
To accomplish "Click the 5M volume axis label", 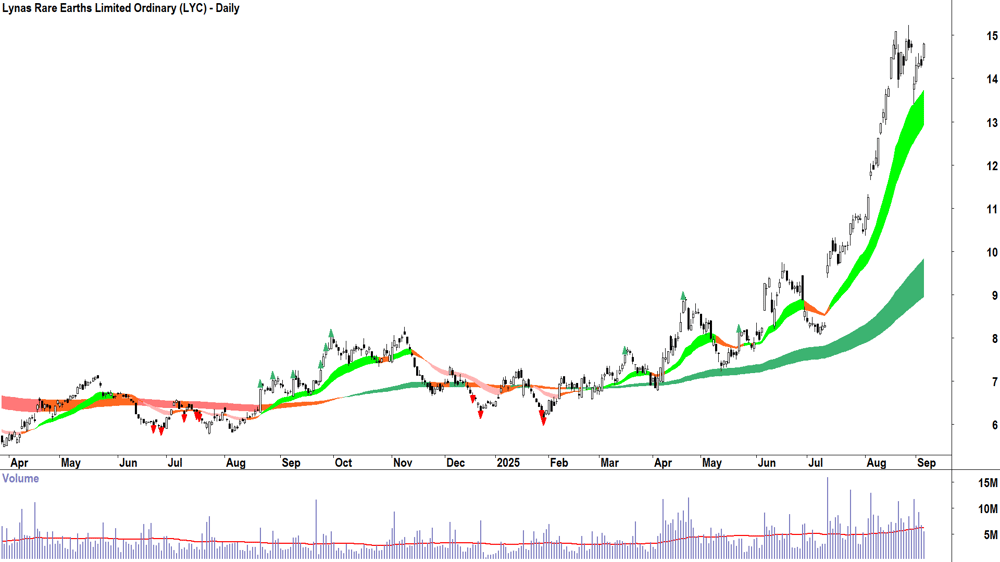I will pyautogui.click(x=991, y=535).
